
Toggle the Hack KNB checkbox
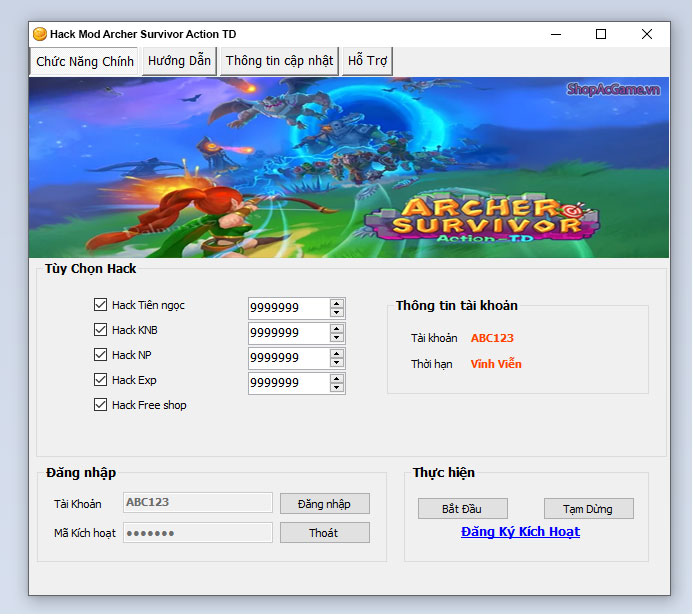pos(100,330)
